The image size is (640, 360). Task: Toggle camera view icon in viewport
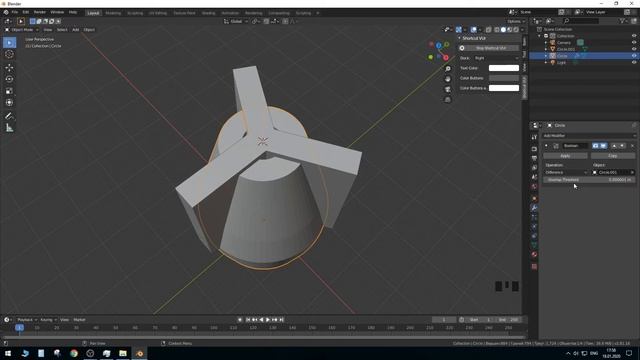pyautogui.click(x=448, y=89)
